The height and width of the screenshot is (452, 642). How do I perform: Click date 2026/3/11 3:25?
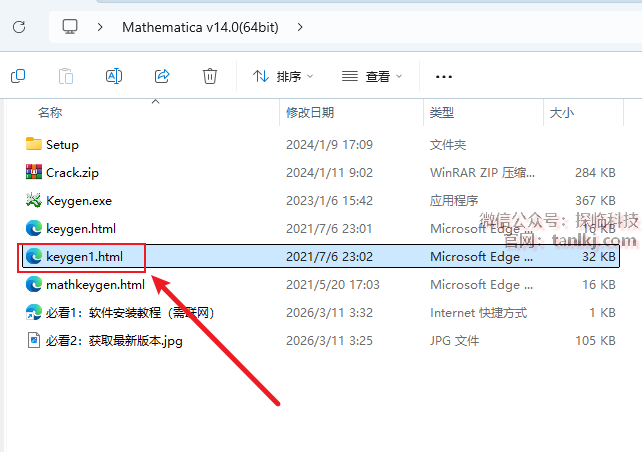pyautogui.click(x=330, y=341)
